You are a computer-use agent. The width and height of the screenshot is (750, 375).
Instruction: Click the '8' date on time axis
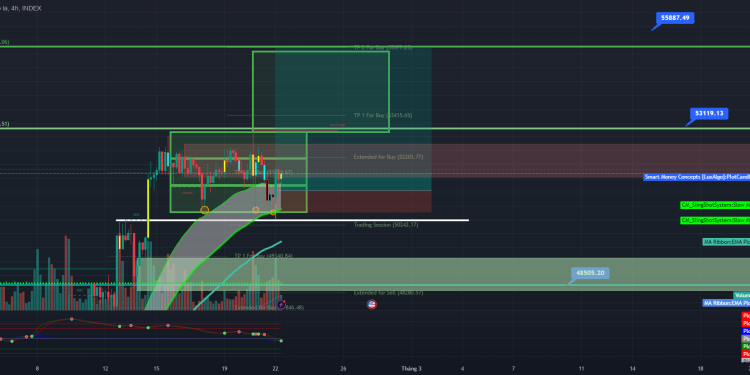tap(37, 369)
